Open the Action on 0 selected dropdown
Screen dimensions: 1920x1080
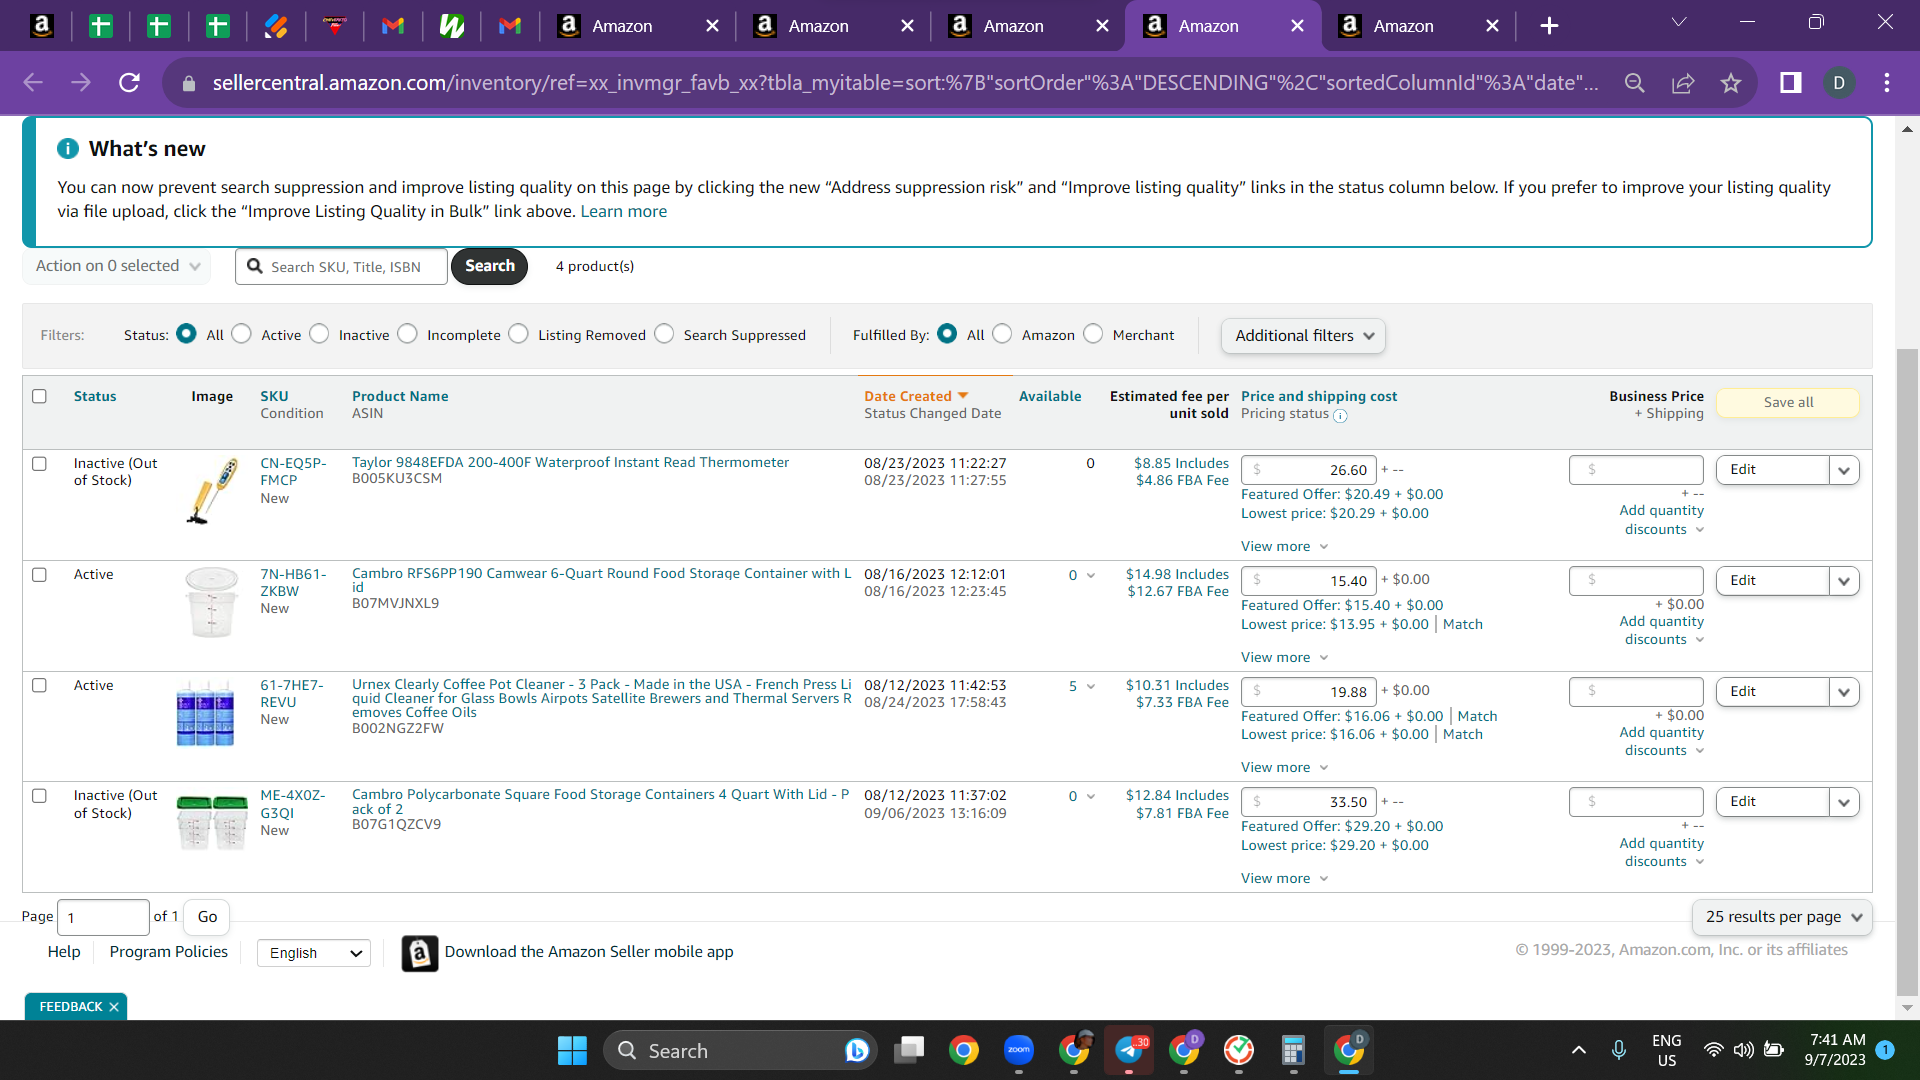[117, 266]
